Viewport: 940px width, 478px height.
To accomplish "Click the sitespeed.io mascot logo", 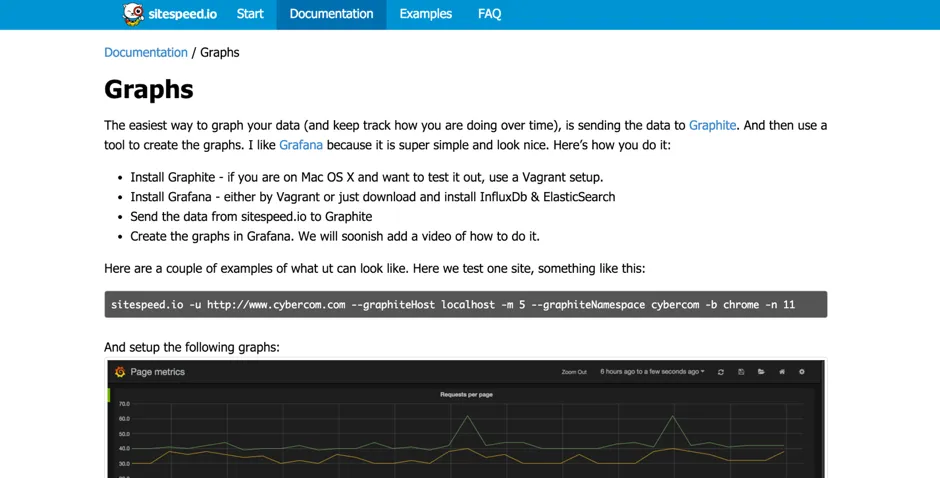I will pyautogui.click(x=133, y=14).
